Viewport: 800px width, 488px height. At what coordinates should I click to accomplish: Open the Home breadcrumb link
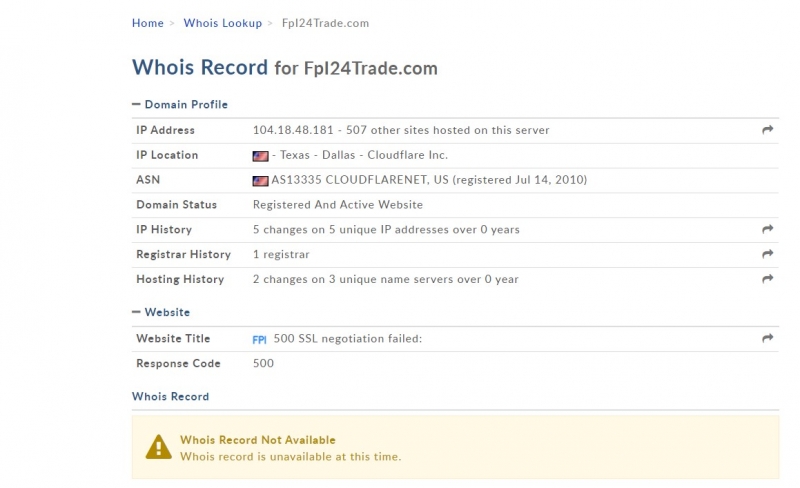click(147, 23)
